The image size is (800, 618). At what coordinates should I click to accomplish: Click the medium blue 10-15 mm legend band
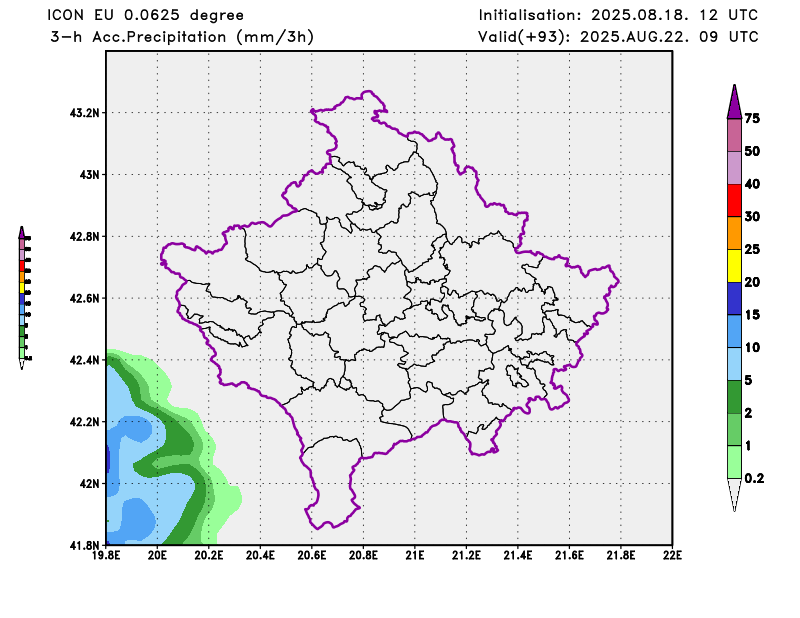(734, 331)
